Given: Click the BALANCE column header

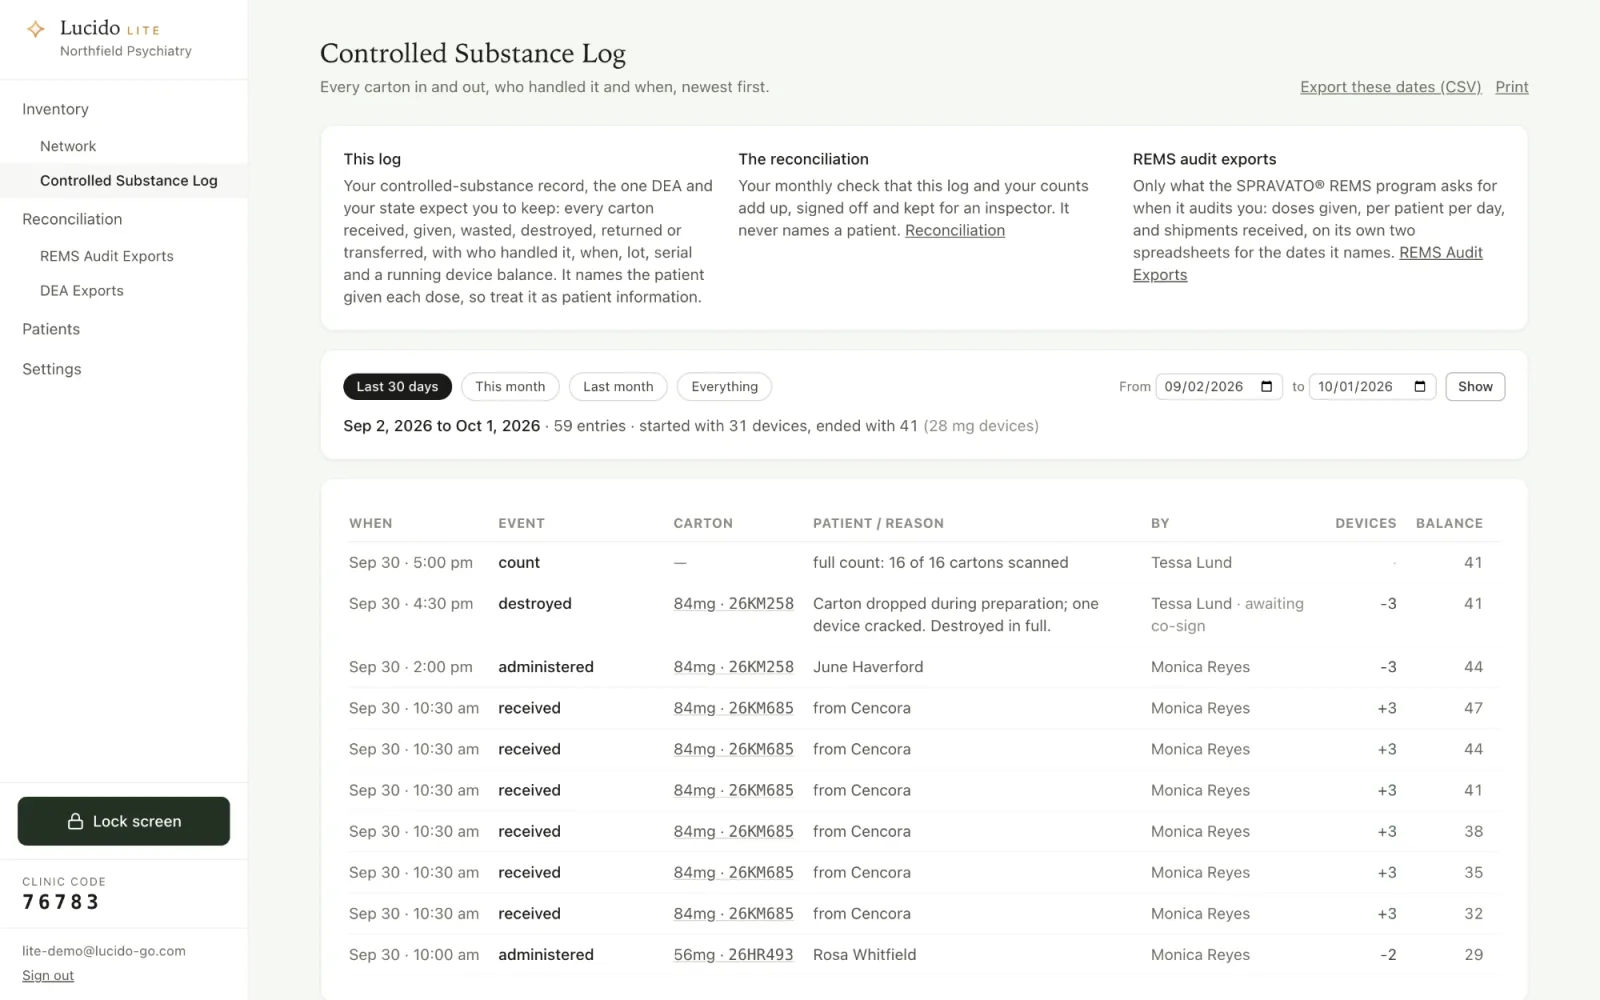Looking at the screenshot, I should (x=1449, y=523).
